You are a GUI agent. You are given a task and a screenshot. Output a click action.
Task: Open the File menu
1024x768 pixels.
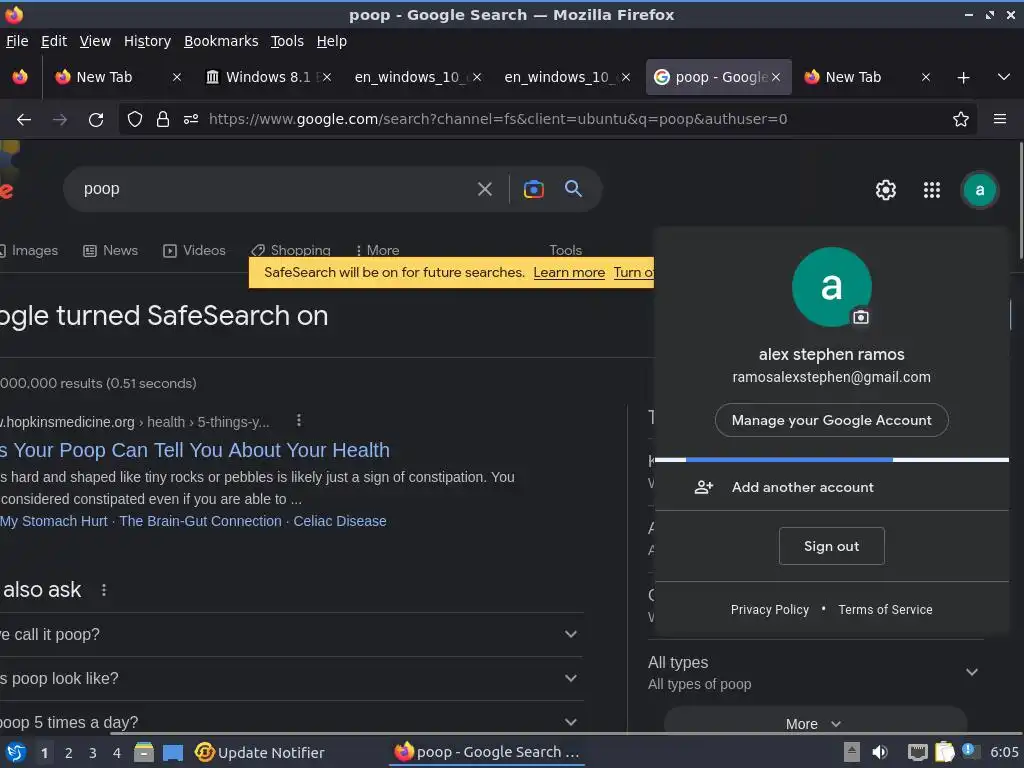(17, 41)
